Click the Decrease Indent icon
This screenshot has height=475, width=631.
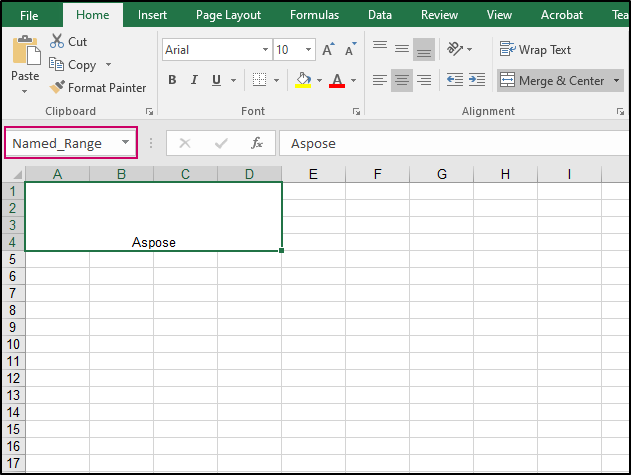click(x=455, y=80)
